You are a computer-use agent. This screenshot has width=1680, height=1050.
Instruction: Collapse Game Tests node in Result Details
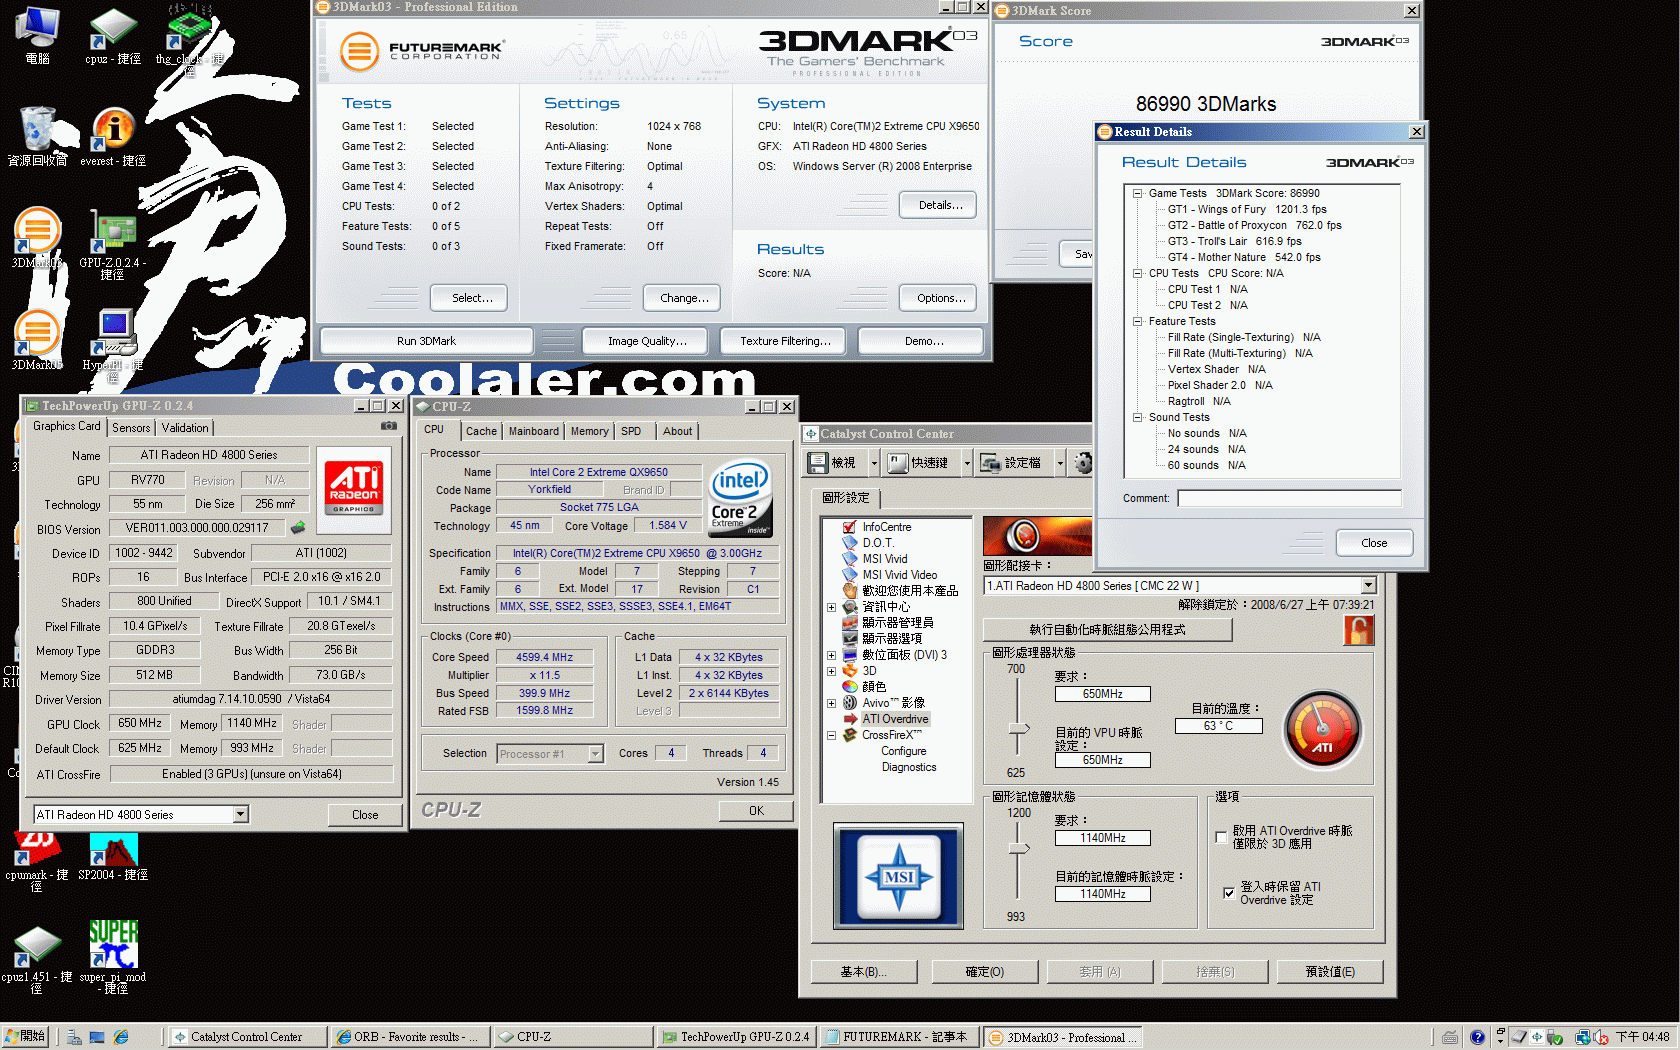tap(1137, 193)
